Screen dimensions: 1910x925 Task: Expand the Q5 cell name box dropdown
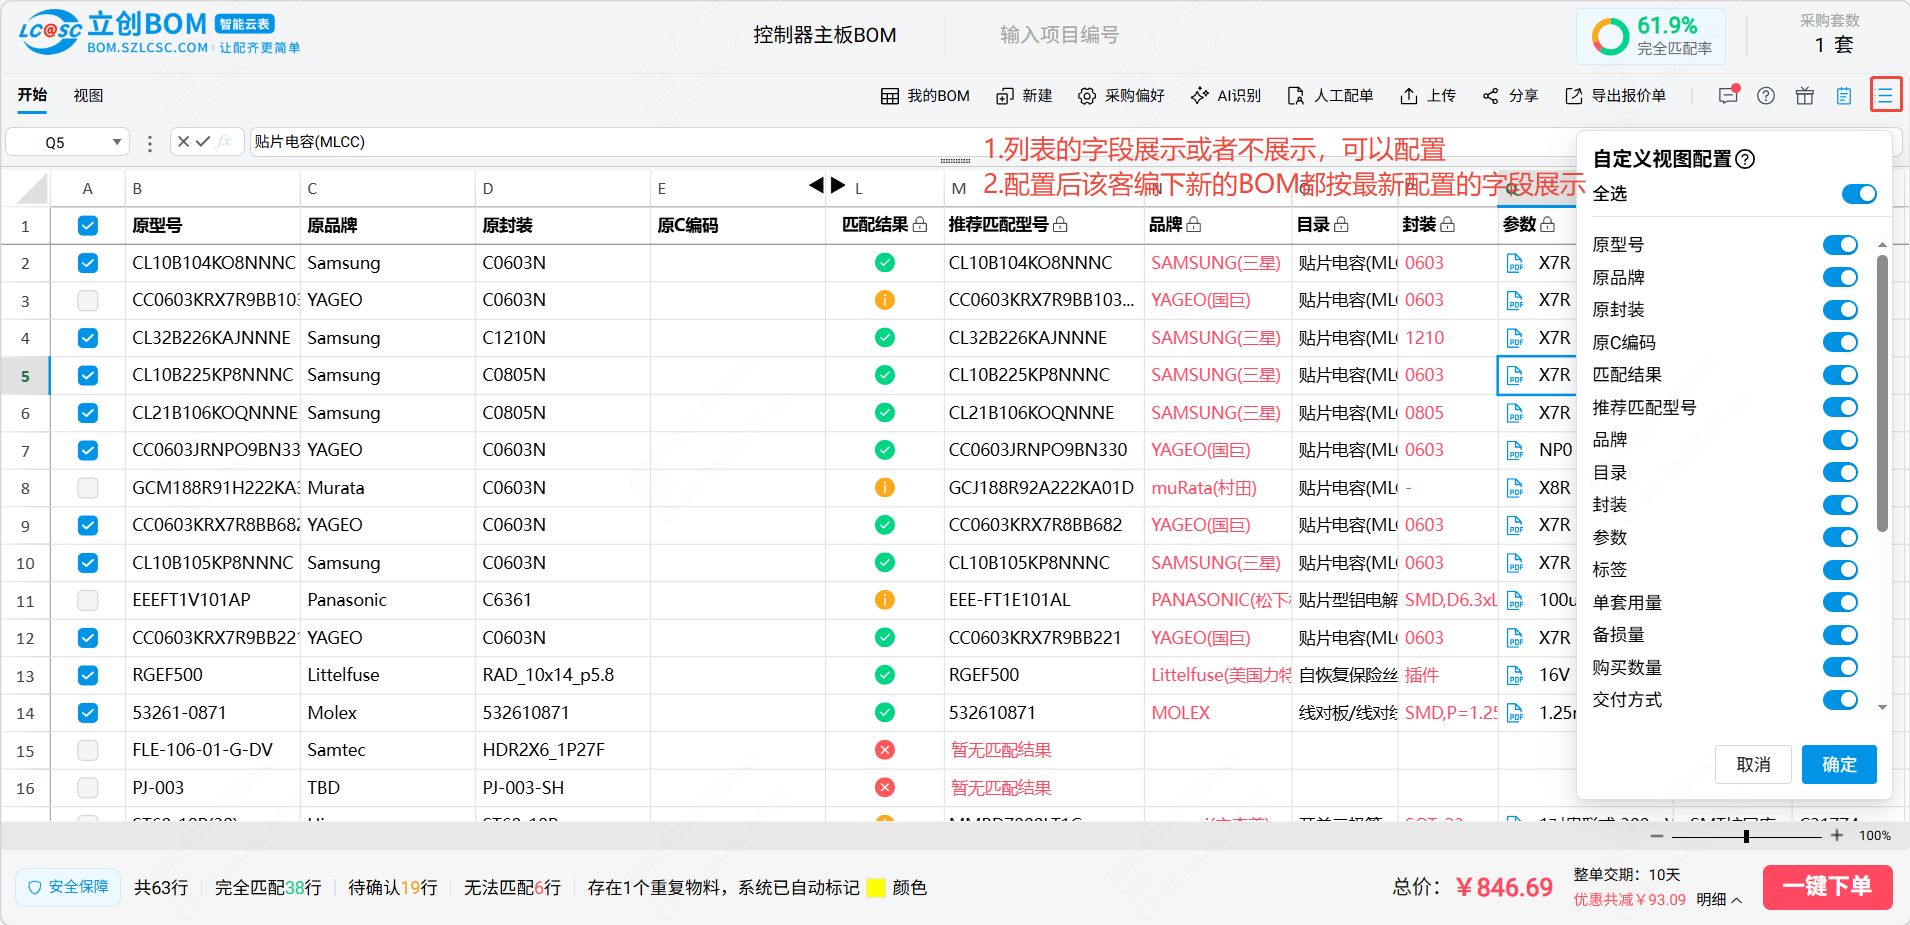(x=117, y=142)
